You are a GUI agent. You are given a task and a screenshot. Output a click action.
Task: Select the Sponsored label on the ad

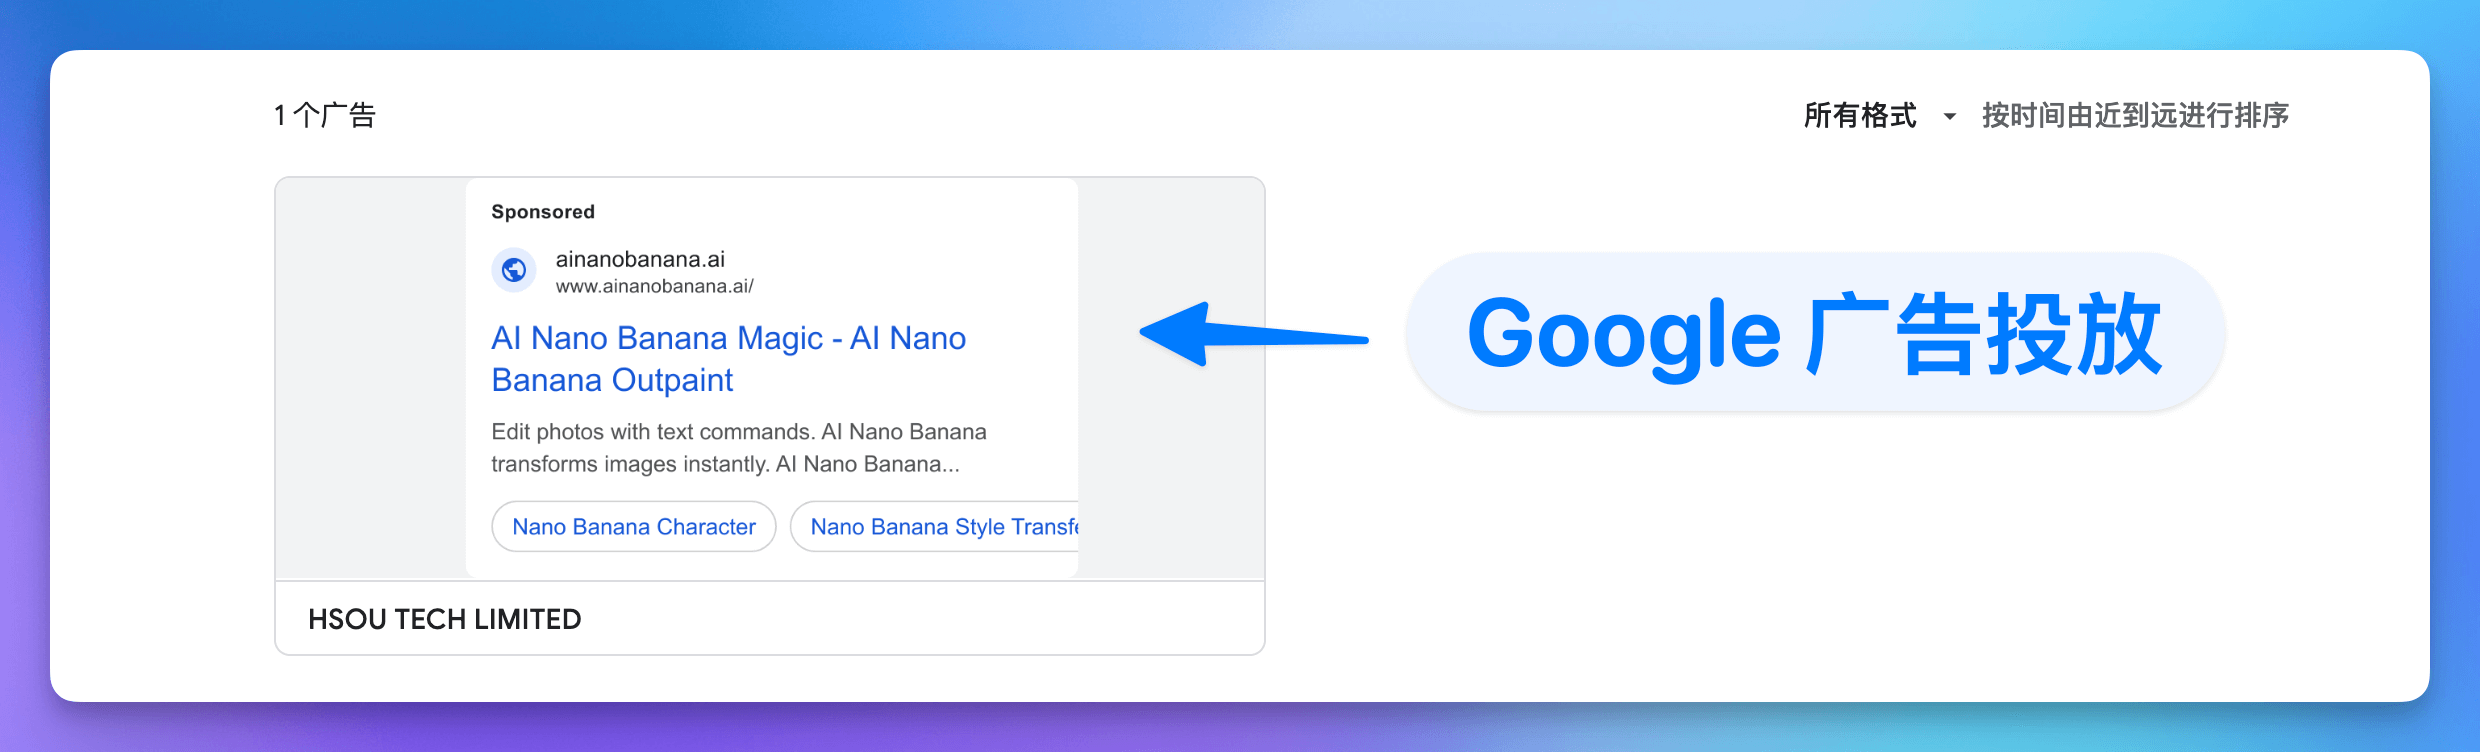[542, 211]
